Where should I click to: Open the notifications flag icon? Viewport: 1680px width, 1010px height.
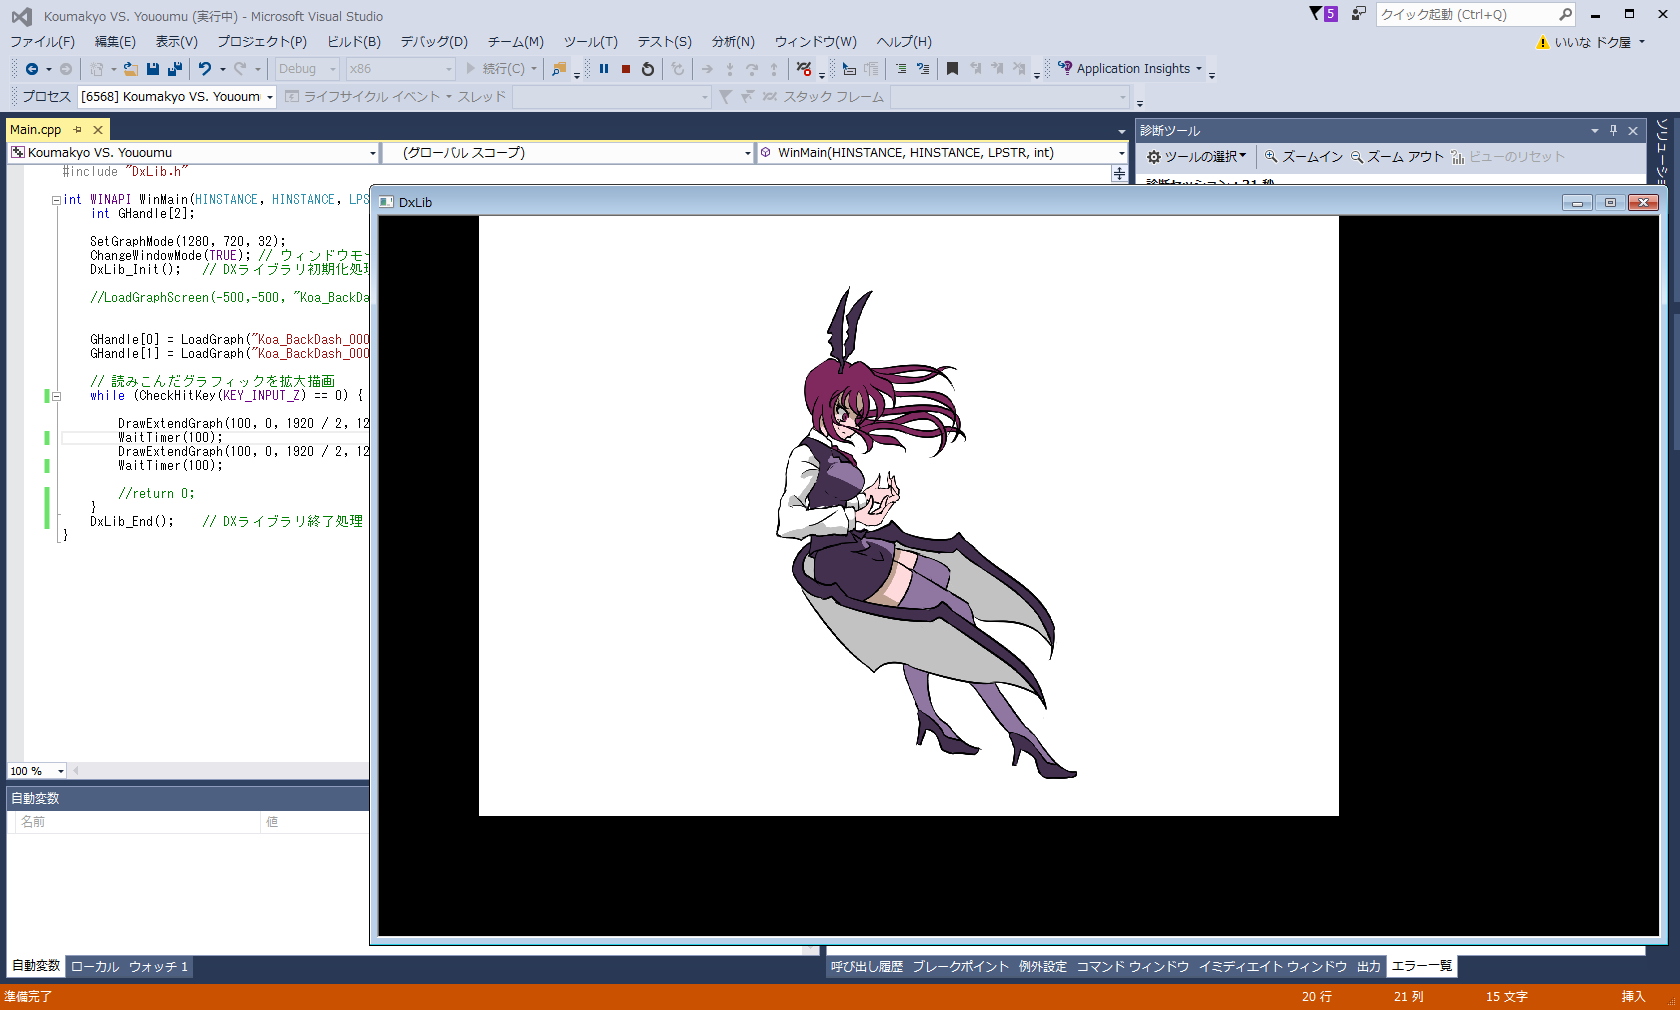[x=1316, y=14]
